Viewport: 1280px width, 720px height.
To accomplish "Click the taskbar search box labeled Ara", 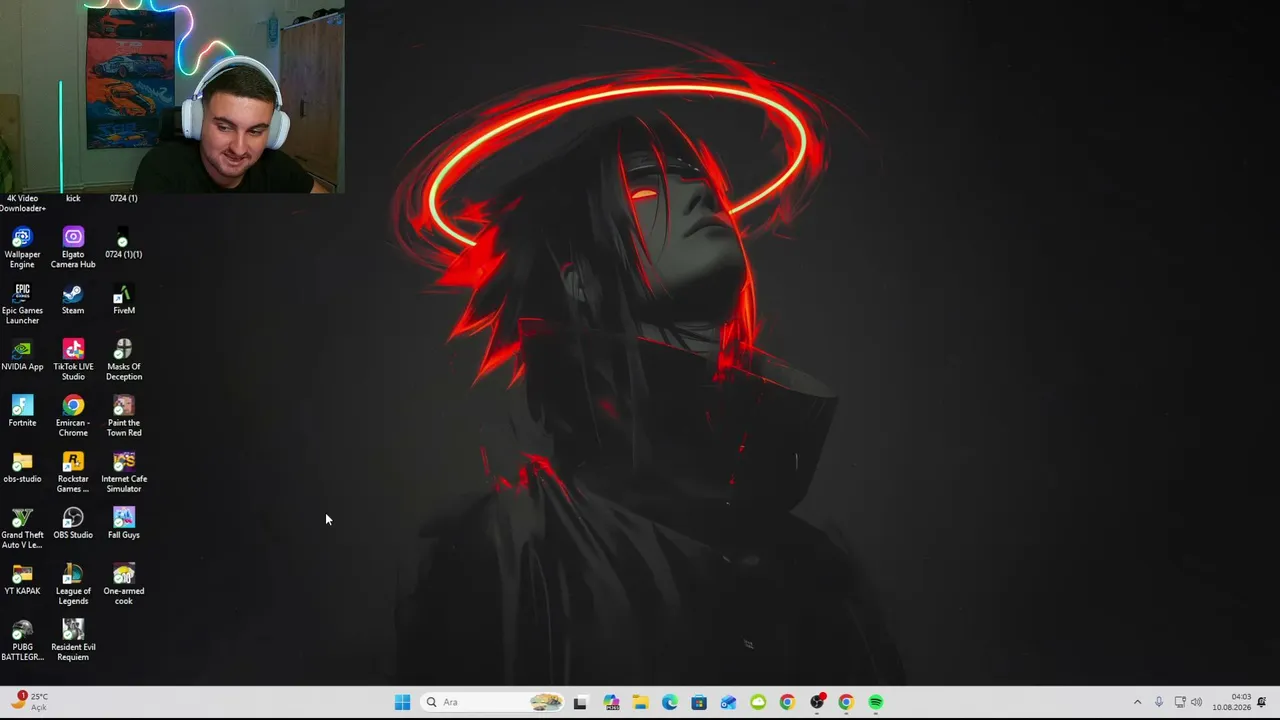I will tap(492, 702).
